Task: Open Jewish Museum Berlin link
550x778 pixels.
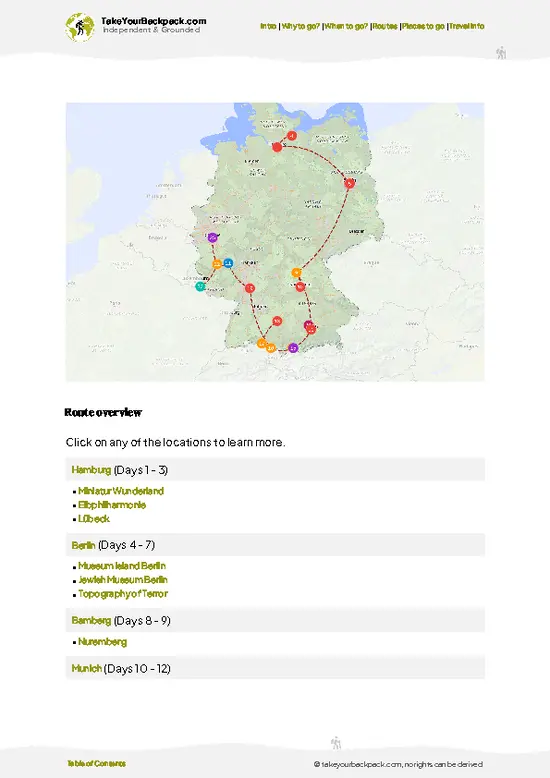Action: pyautogui.click(x=123, y=580)
